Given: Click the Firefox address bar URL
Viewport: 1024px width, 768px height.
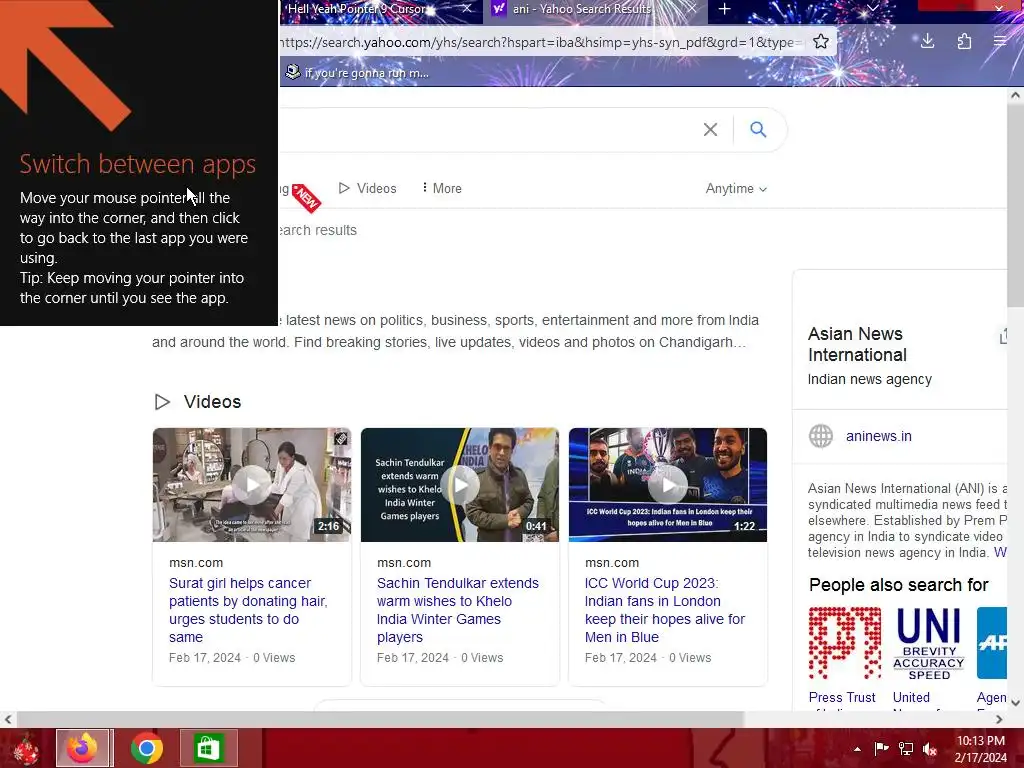Looking at the screenshot, I should coord(539,42).
